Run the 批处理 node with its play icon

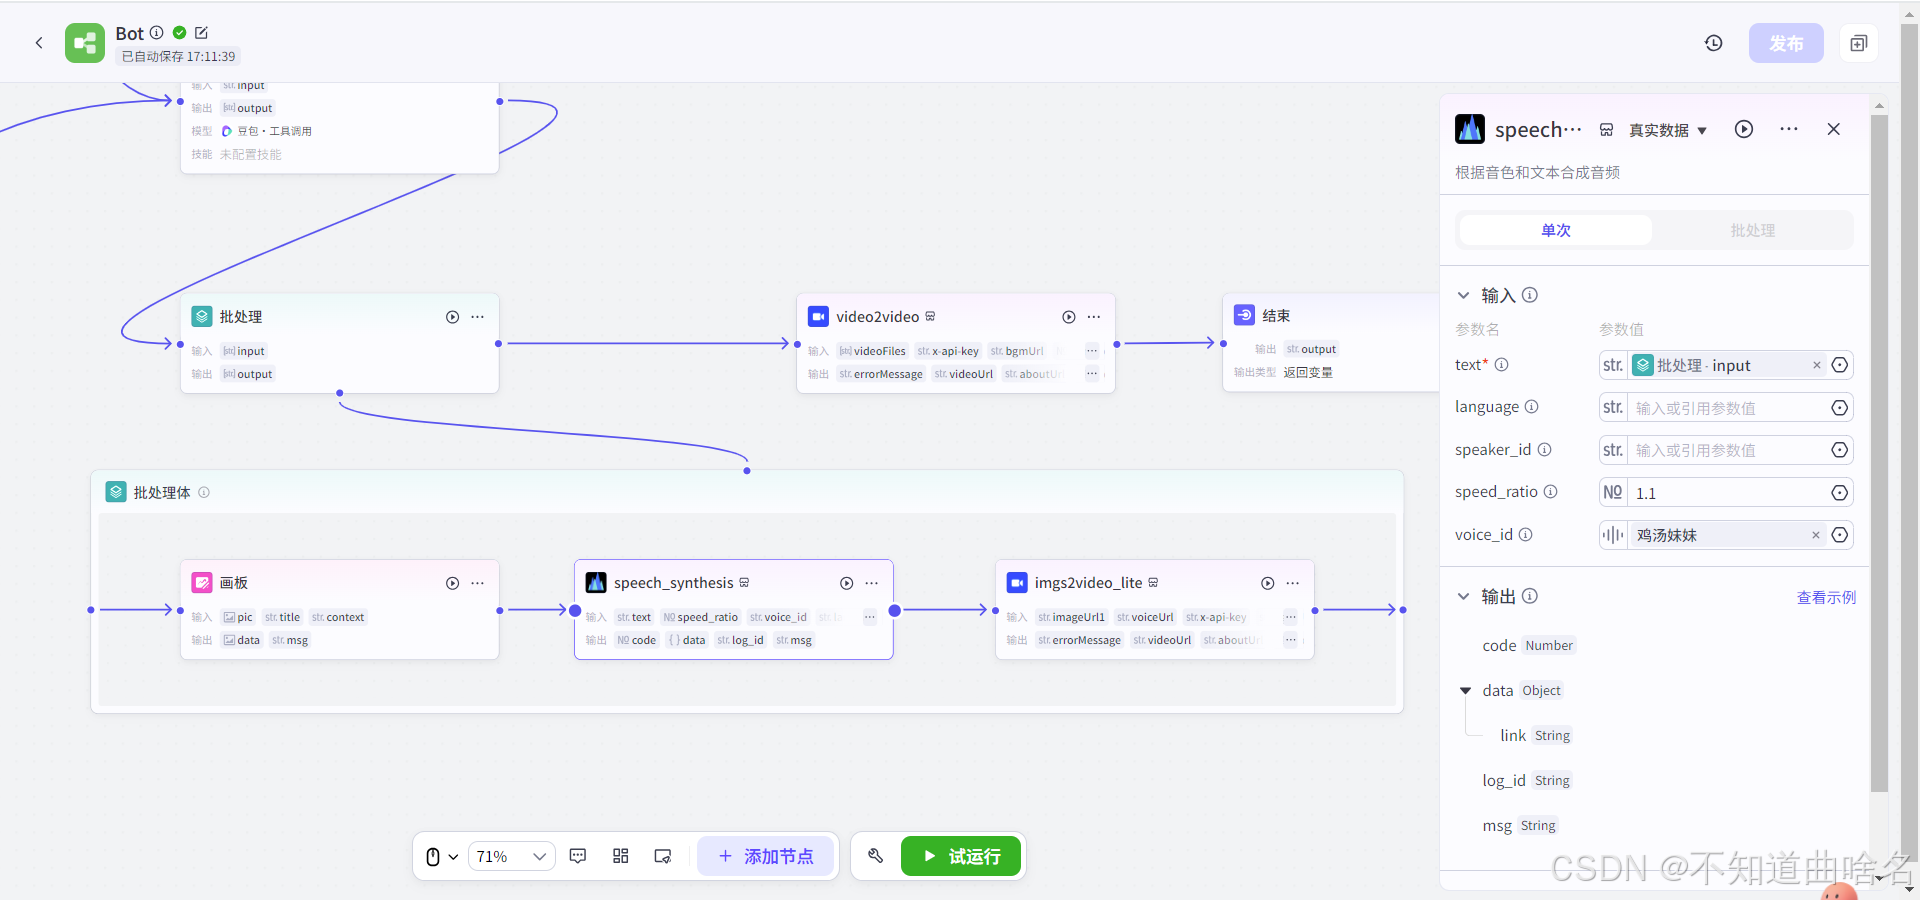(452, 317)
